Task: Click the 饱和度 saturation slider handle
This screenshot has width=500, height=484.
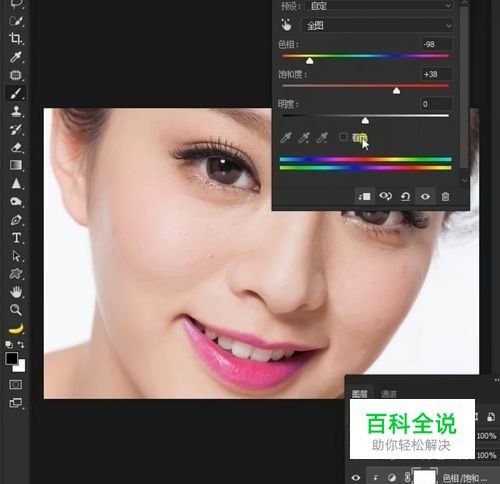Action: (396, 90)
